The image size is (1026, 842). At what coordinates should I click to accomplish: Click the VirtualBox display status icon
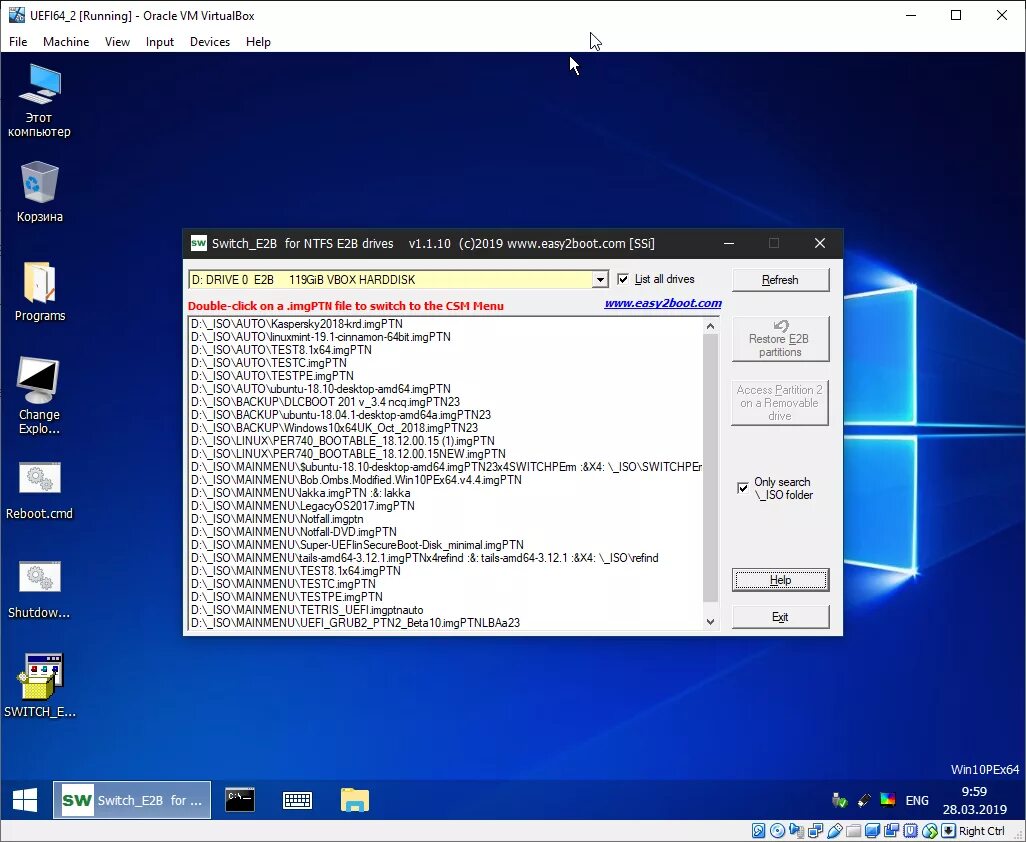click(872, 831)
